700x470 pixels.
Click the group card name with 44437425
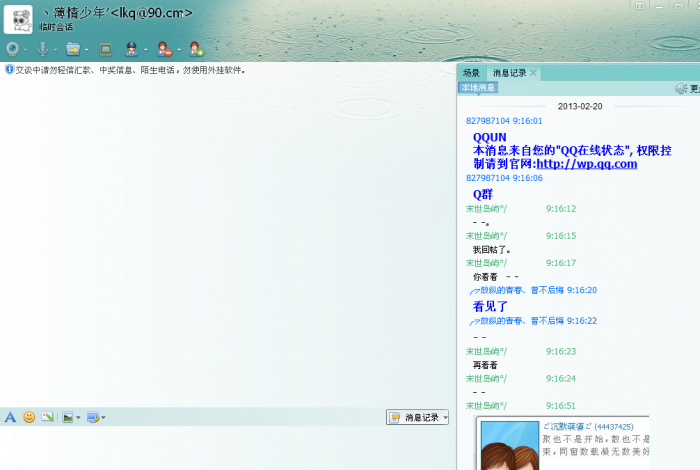588,427
